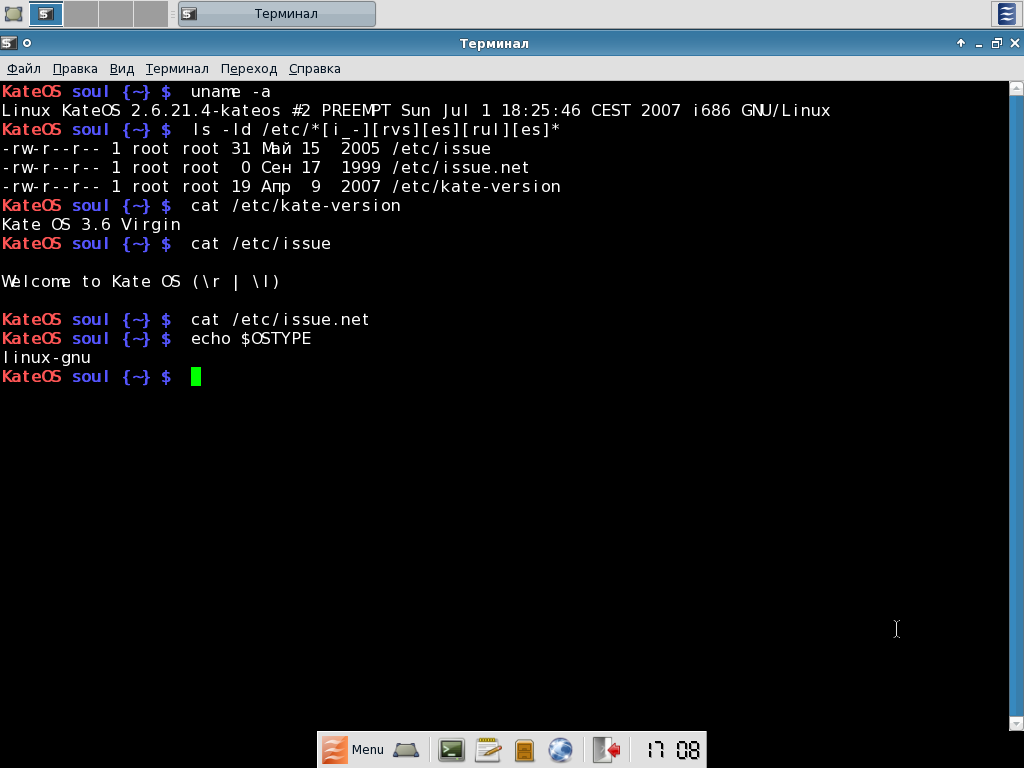Screen dimensions: 1024x768
Task: Click the ls glob command text
Action: pyautogui.click(x=376, y=129)
